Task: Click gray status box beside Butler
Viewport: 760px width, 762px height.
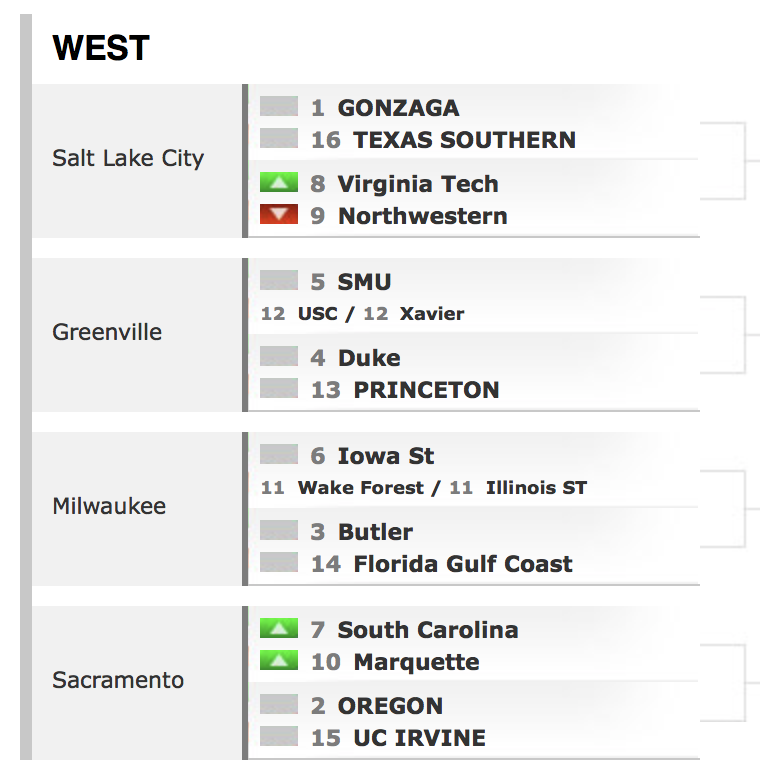Action: 279,530
